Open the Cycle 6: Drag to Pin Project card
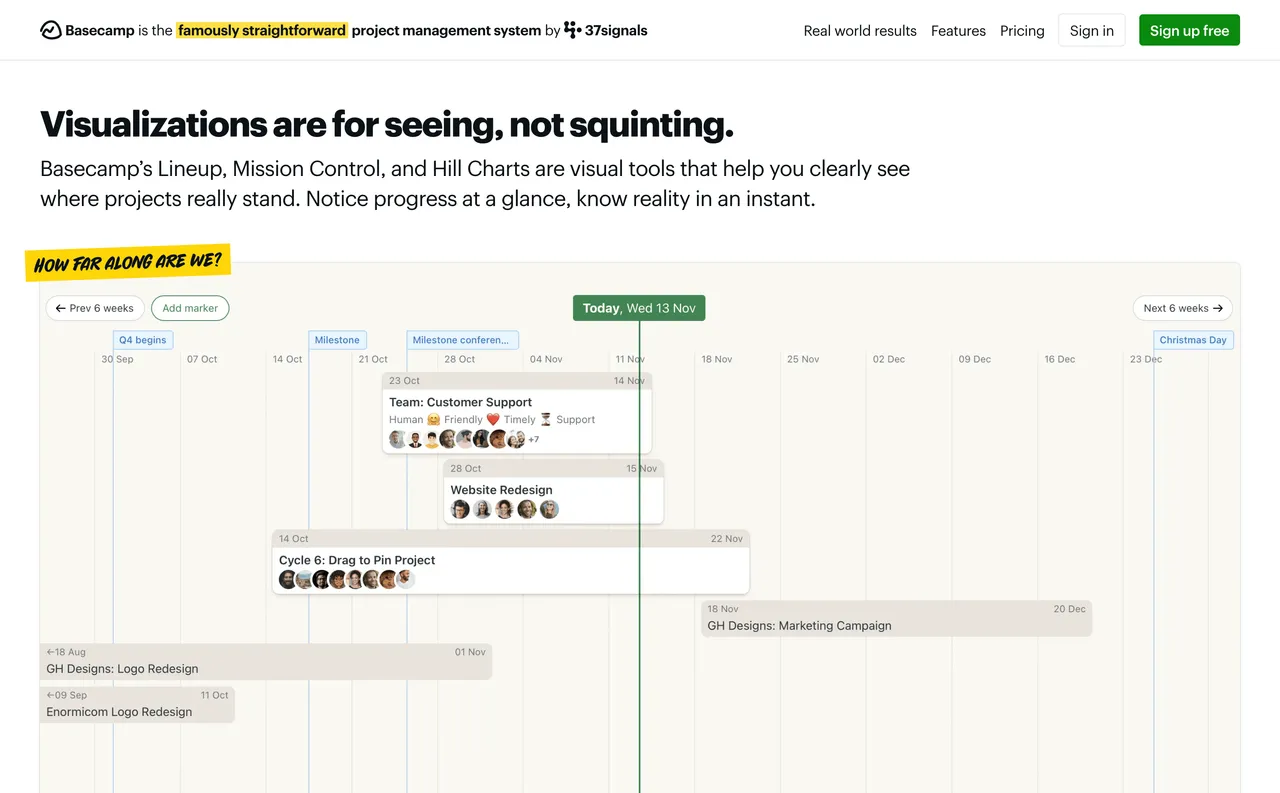Image resolution: width=1280 pixels, height=793 pixels. coord(357,560)
